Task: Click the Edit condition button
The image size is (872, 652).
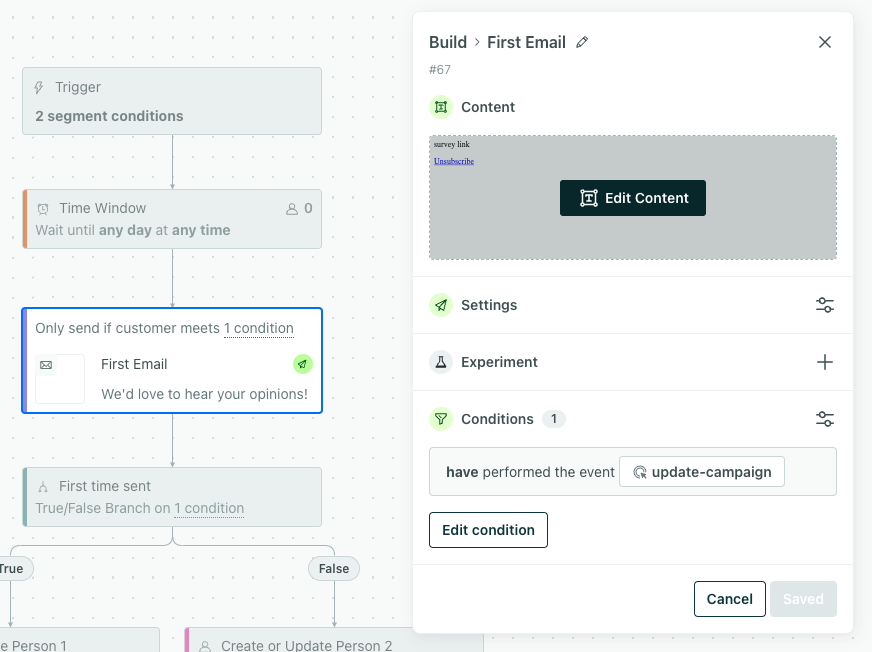Action: tap(488, 530)
